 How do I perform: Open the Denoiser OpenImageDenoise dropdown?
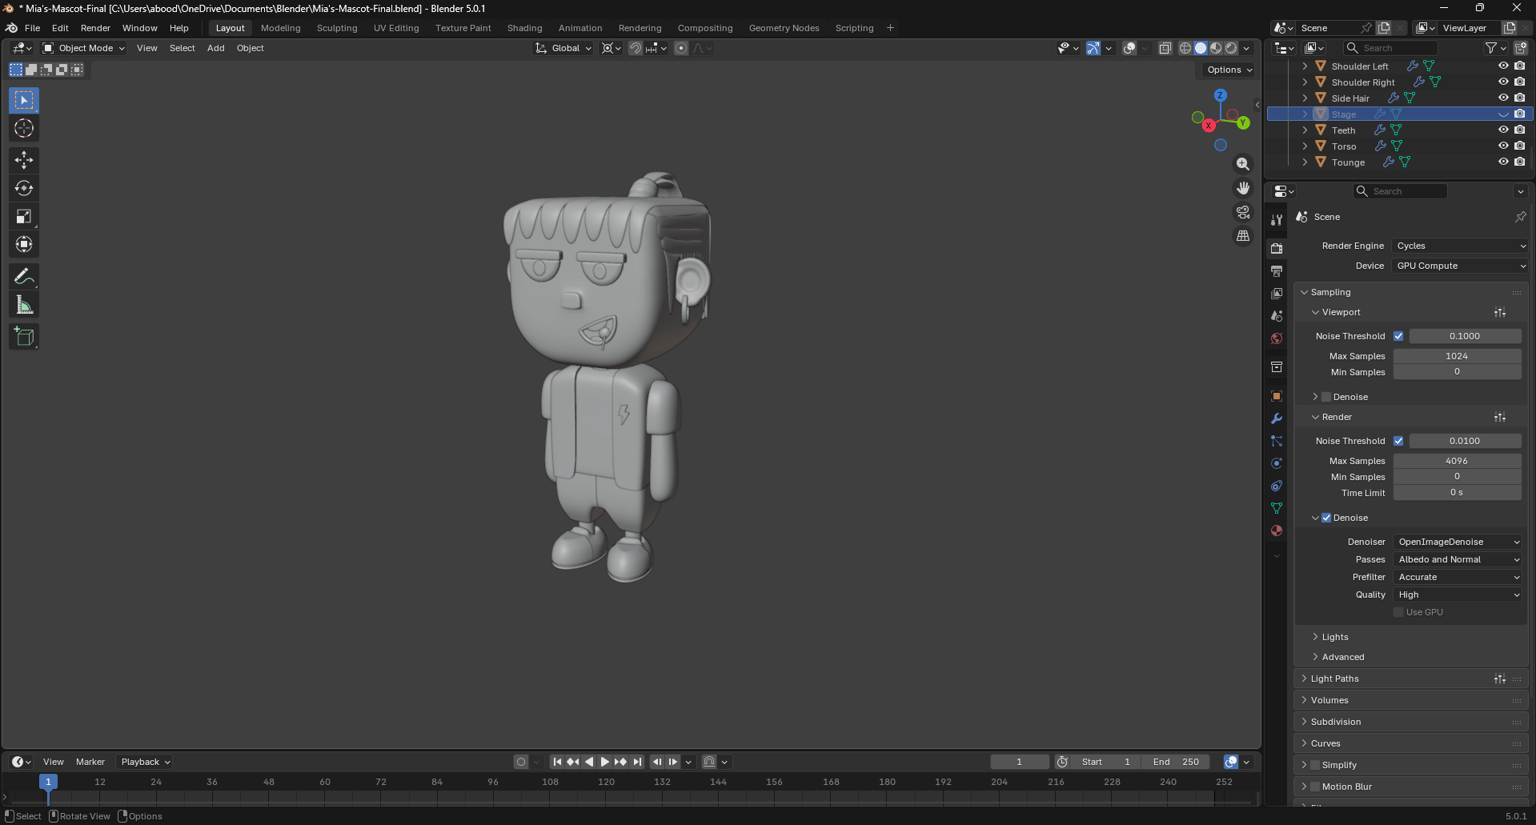(x=1458, y=542)
